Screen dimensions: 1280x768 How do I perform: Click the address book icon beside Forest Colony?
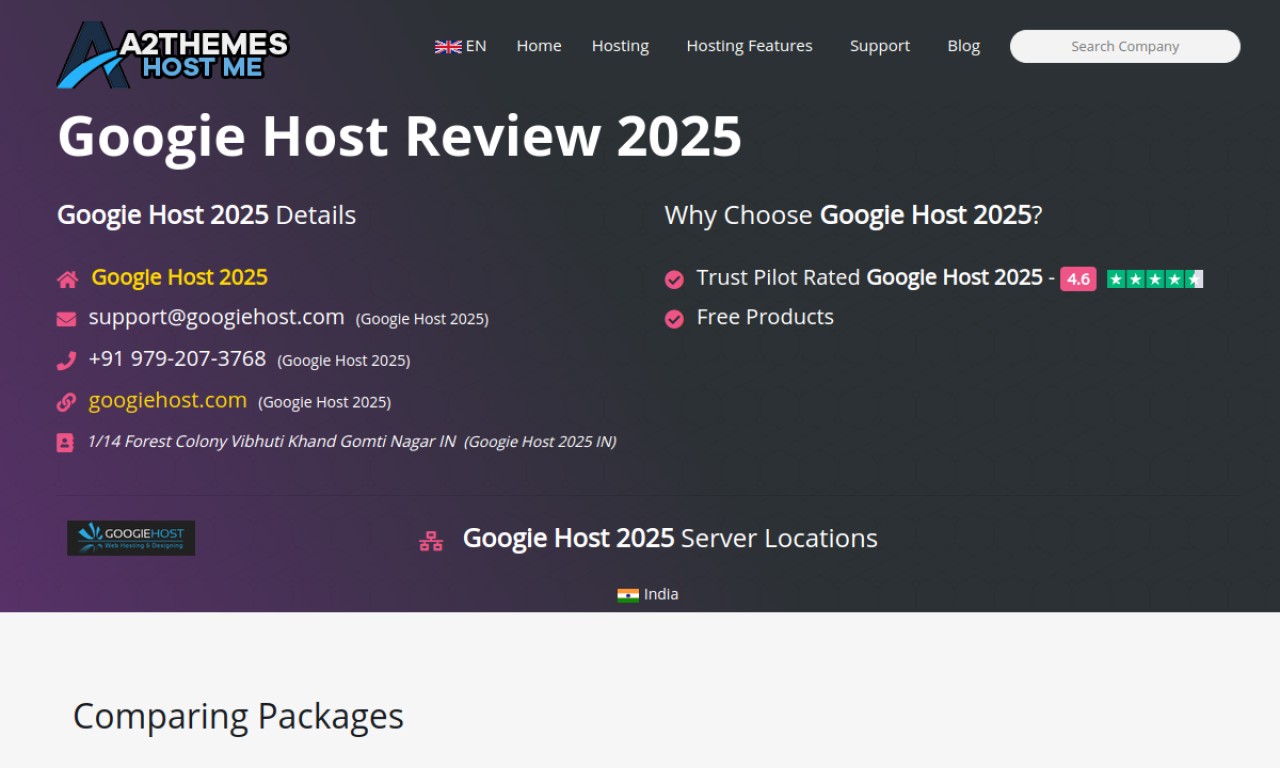point(65,442)
